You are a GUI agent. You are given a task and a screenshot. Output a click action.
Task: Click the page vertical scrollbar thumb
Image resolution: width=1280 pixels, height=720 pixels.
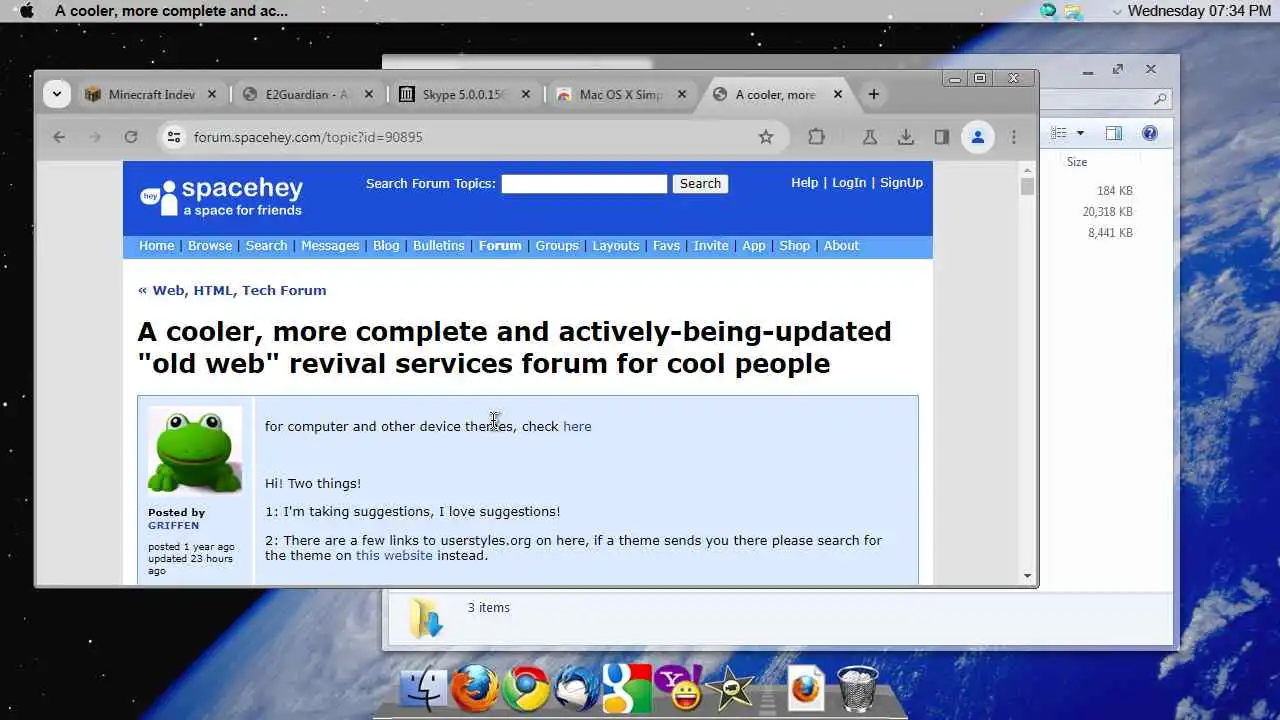pyautogui.click(x=1027, y=187)
